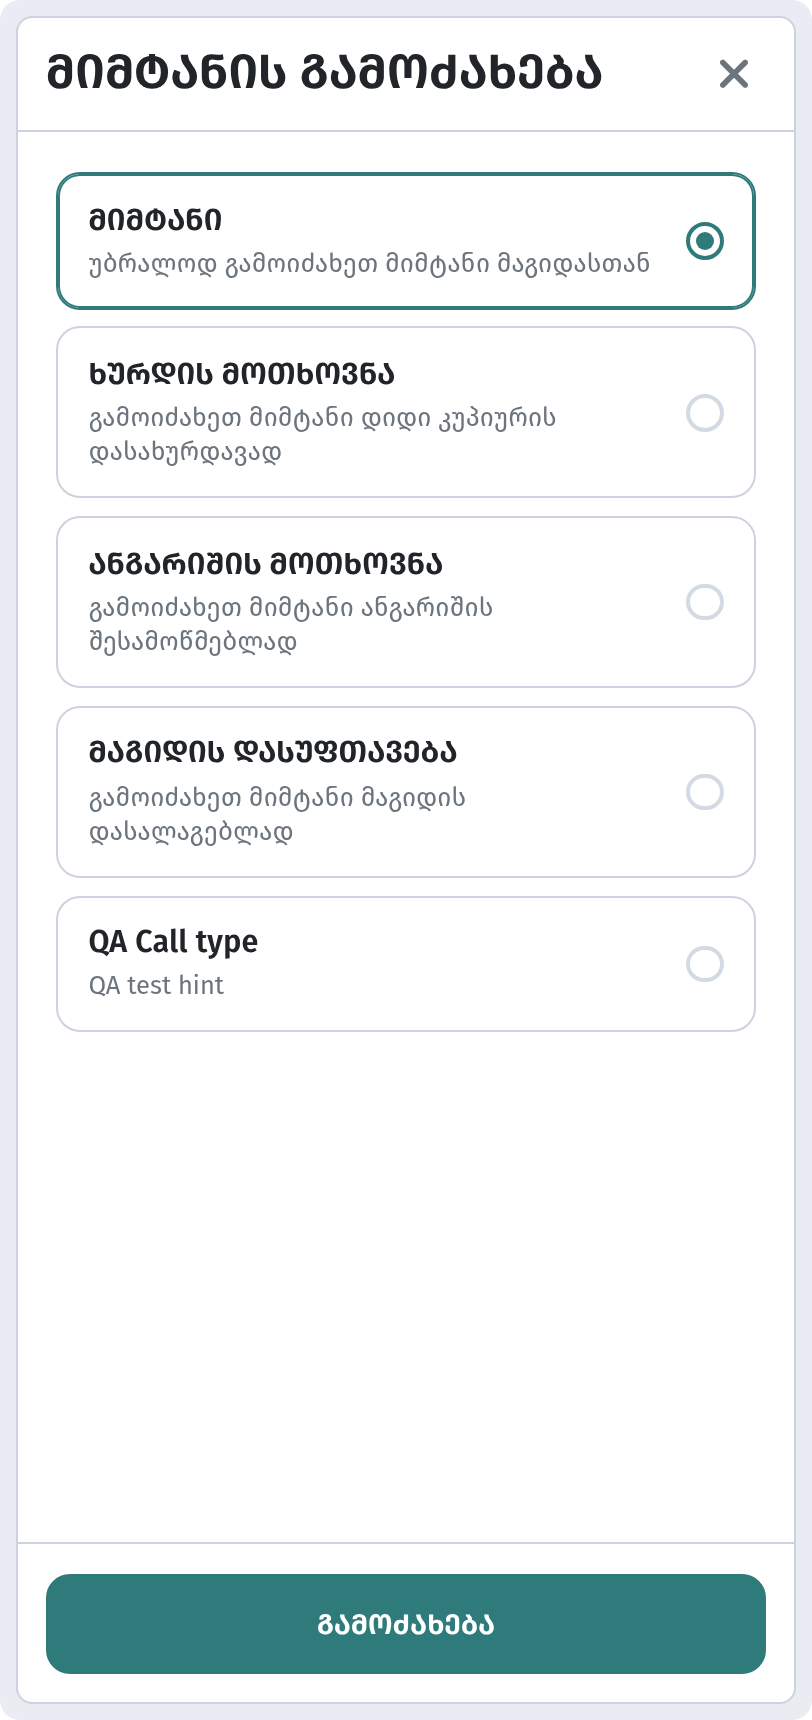This screenshot has height=1720, width=812.
Task: Click the მიმტანის გამოძახება dialog header title
Action: (x=324, y=73)
